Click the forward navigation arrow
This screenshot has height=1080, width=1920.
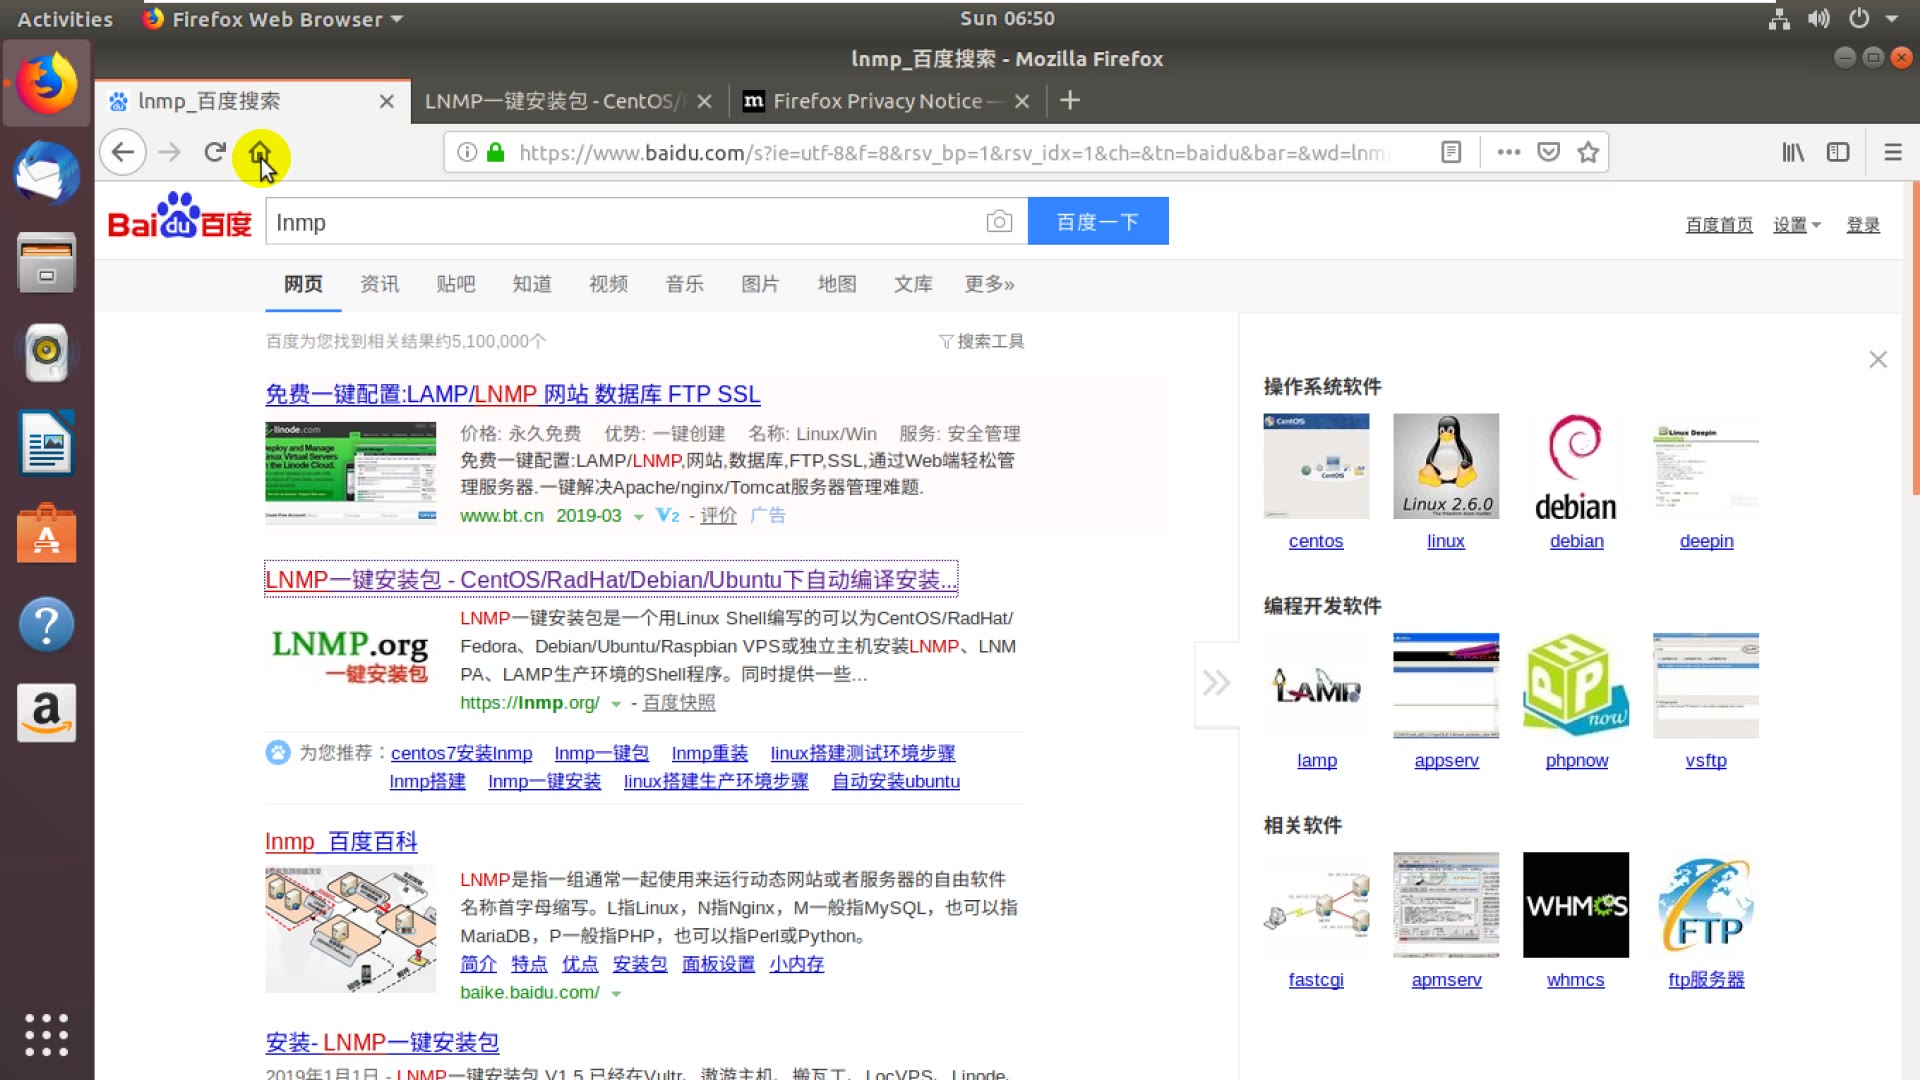click(170, 152)
